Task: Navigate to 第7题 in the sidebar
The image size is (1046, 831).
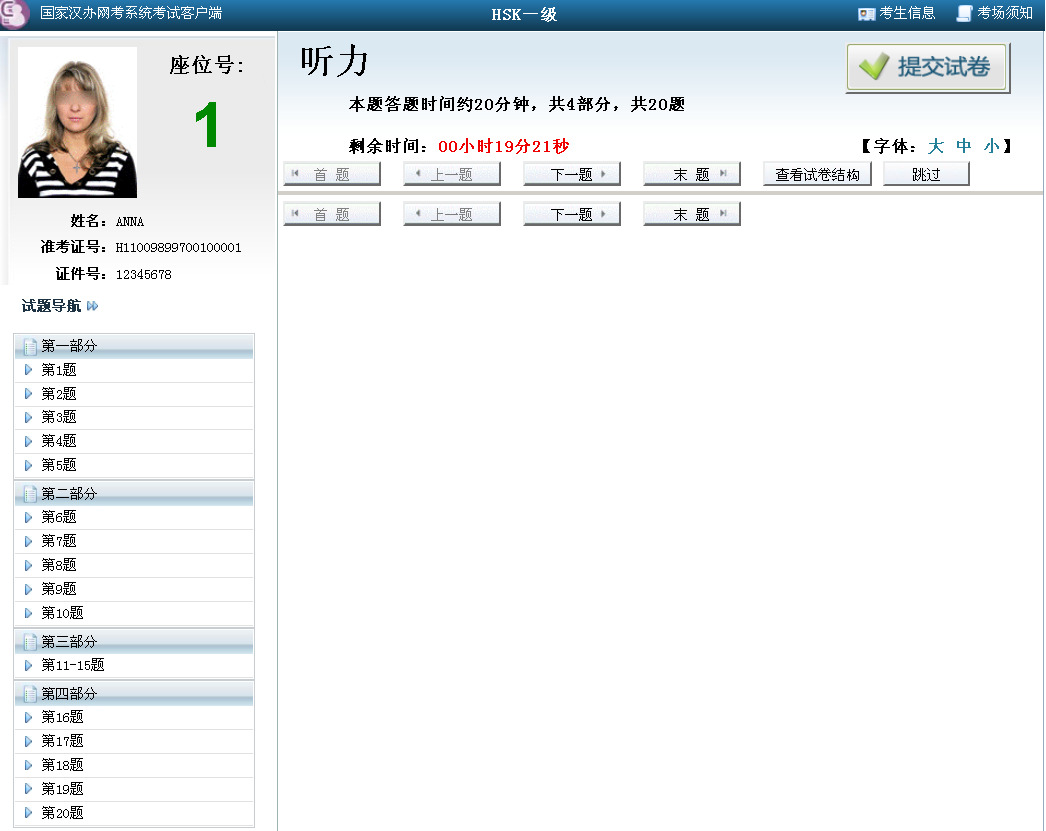Action: pyautogui.click(x=59, y=541)
